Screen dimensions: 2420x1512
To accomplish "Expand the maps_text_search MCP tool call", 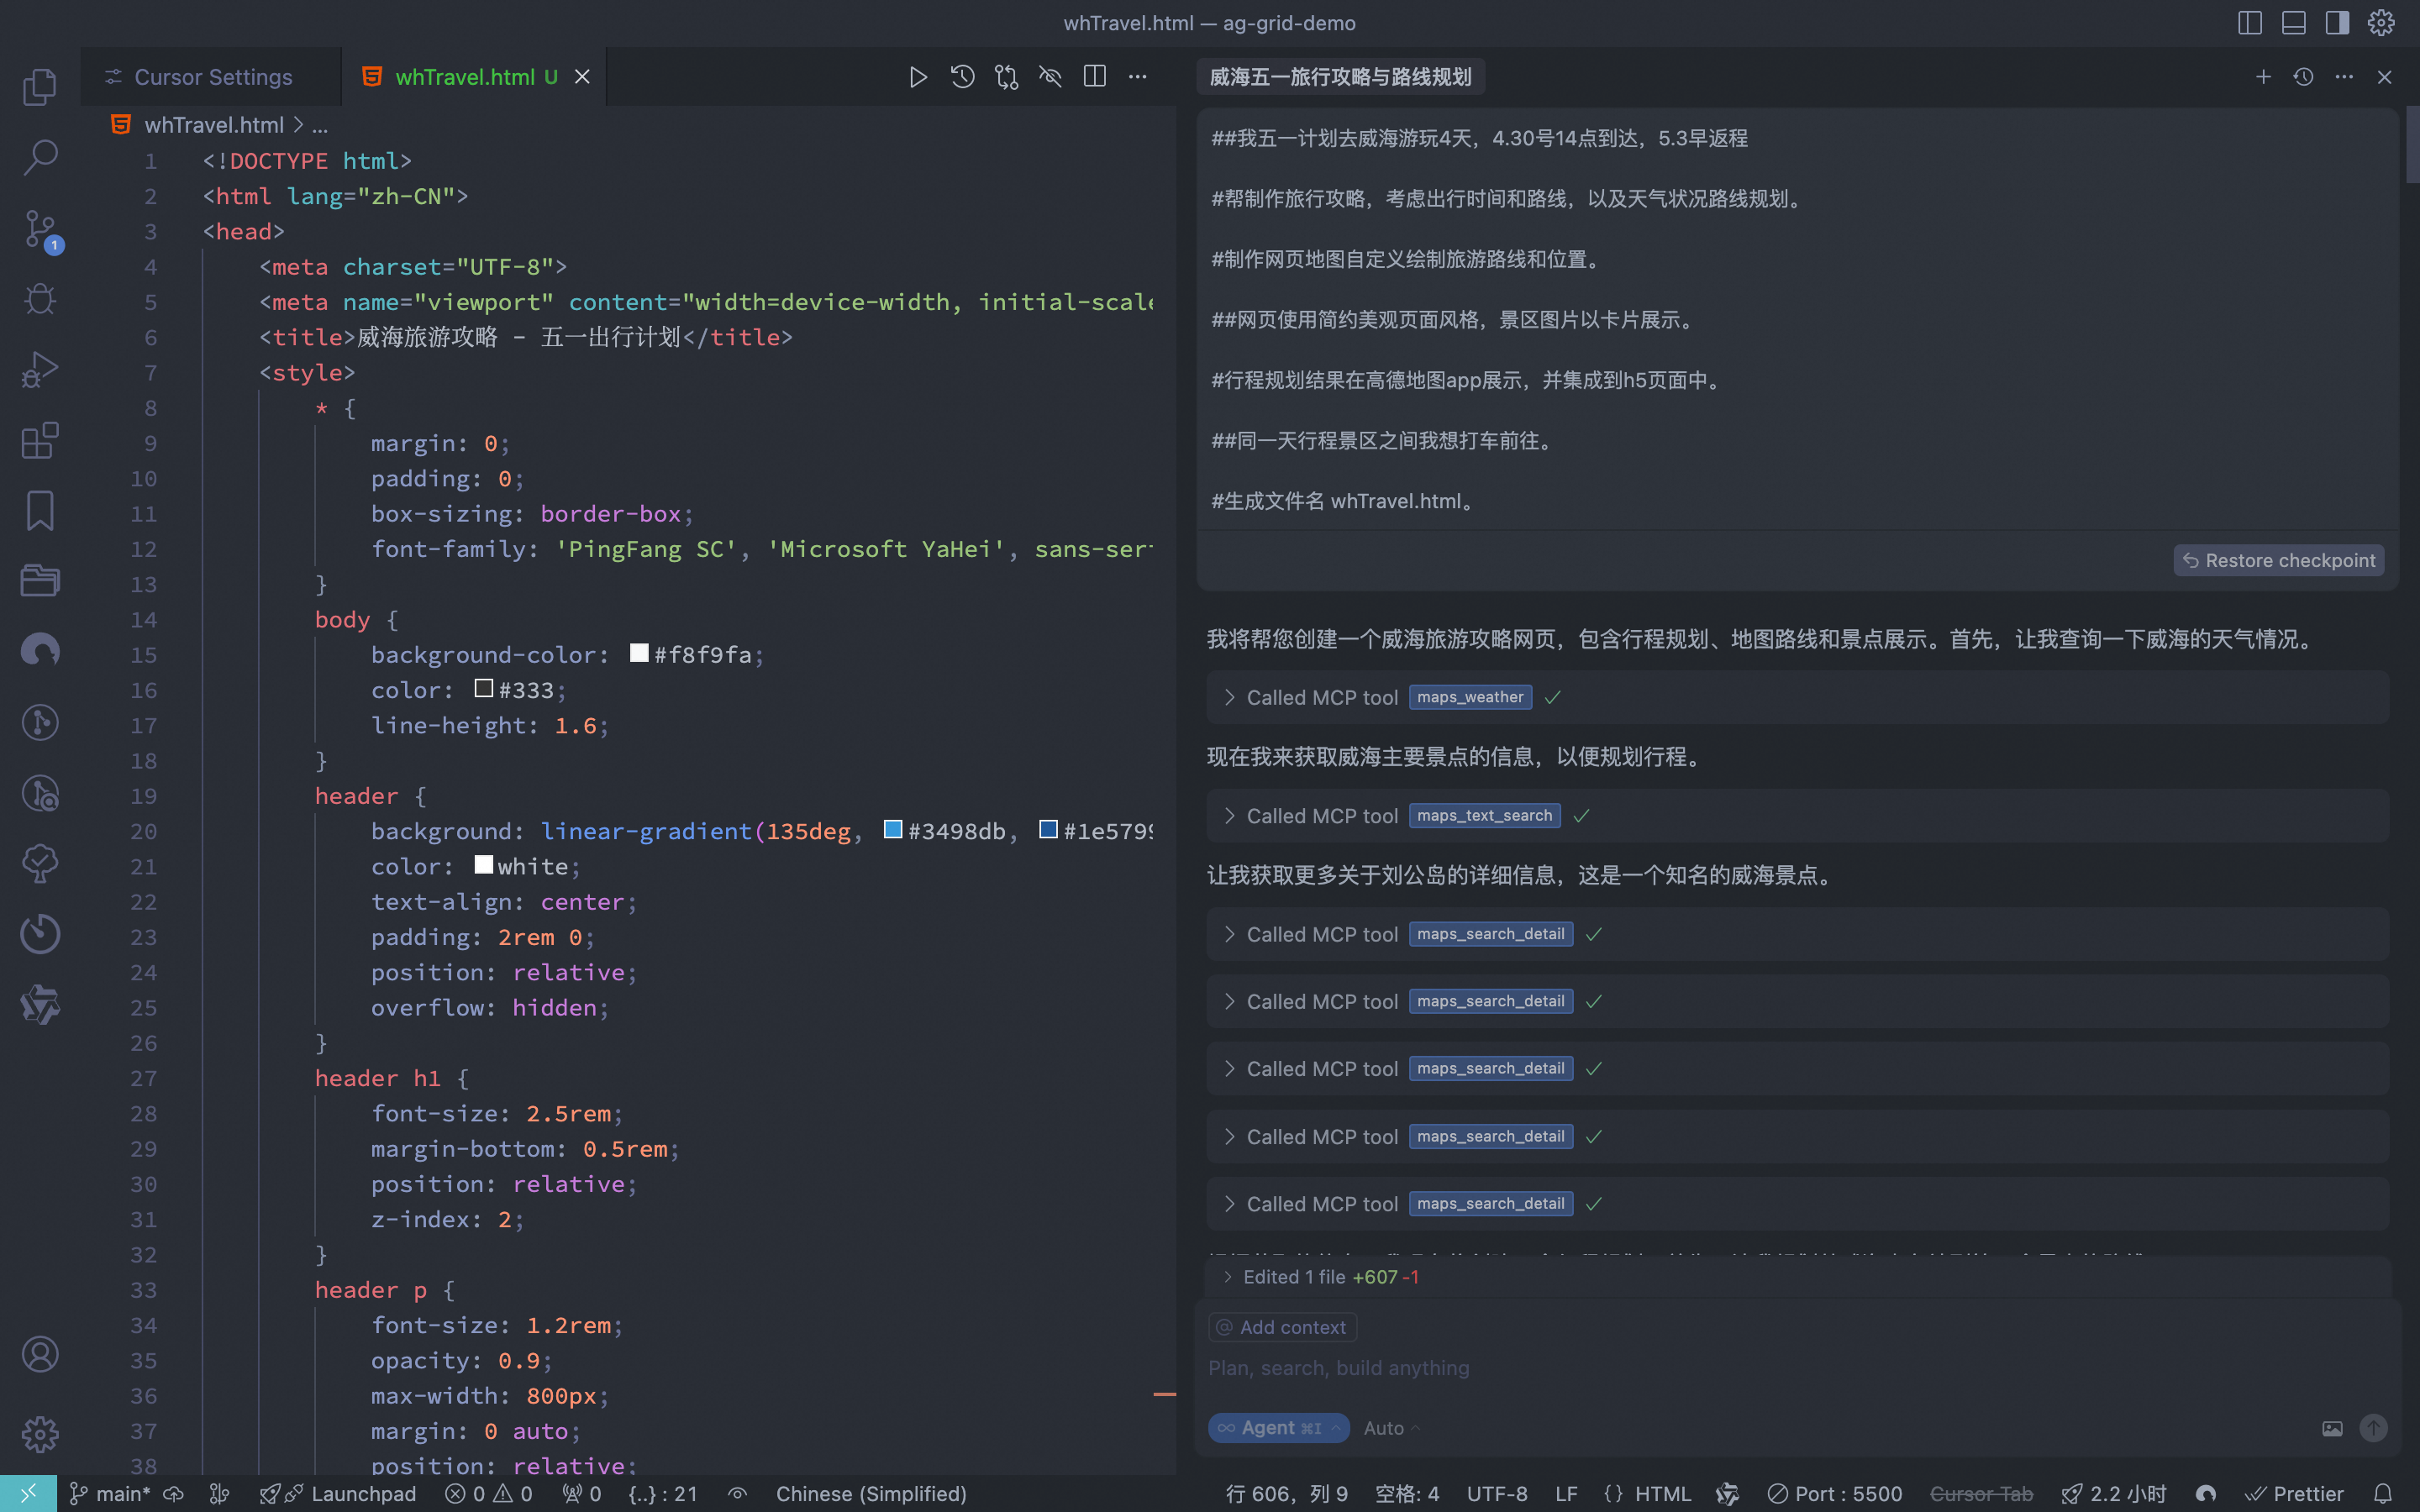I will point(1797,816).
